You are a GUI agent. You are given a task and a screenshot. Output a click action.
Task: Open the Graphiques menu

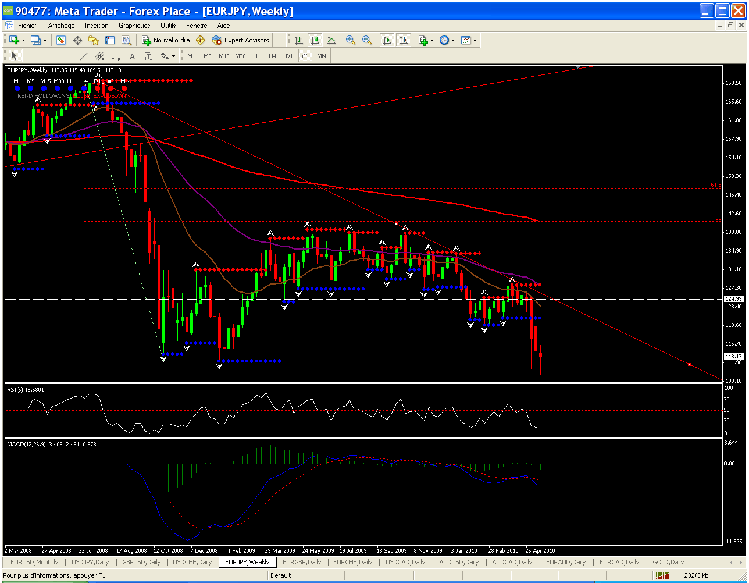point(135,23)
